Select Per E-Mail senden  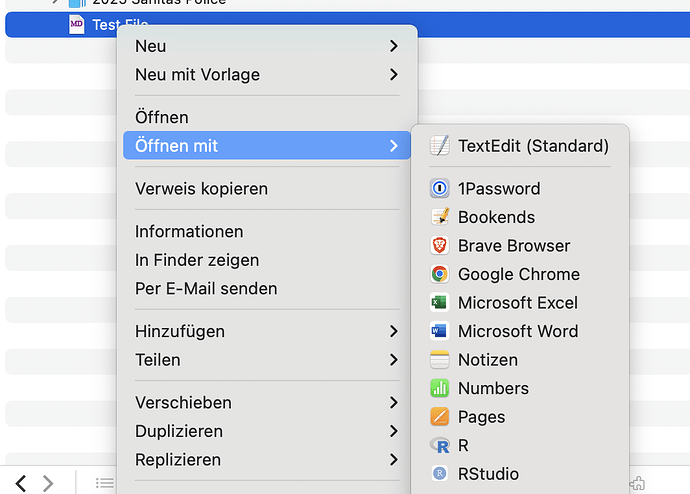(206, 288)
